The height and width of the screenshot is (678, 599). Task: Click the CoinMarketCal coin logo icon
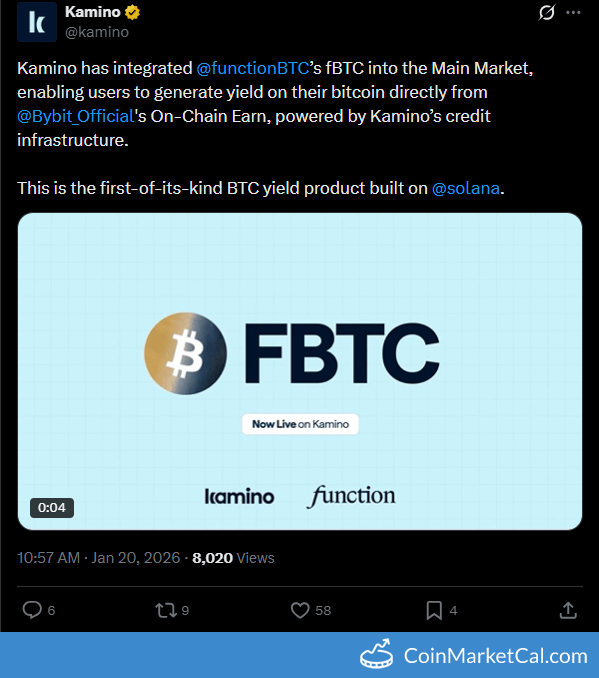(x=377, y=654)
